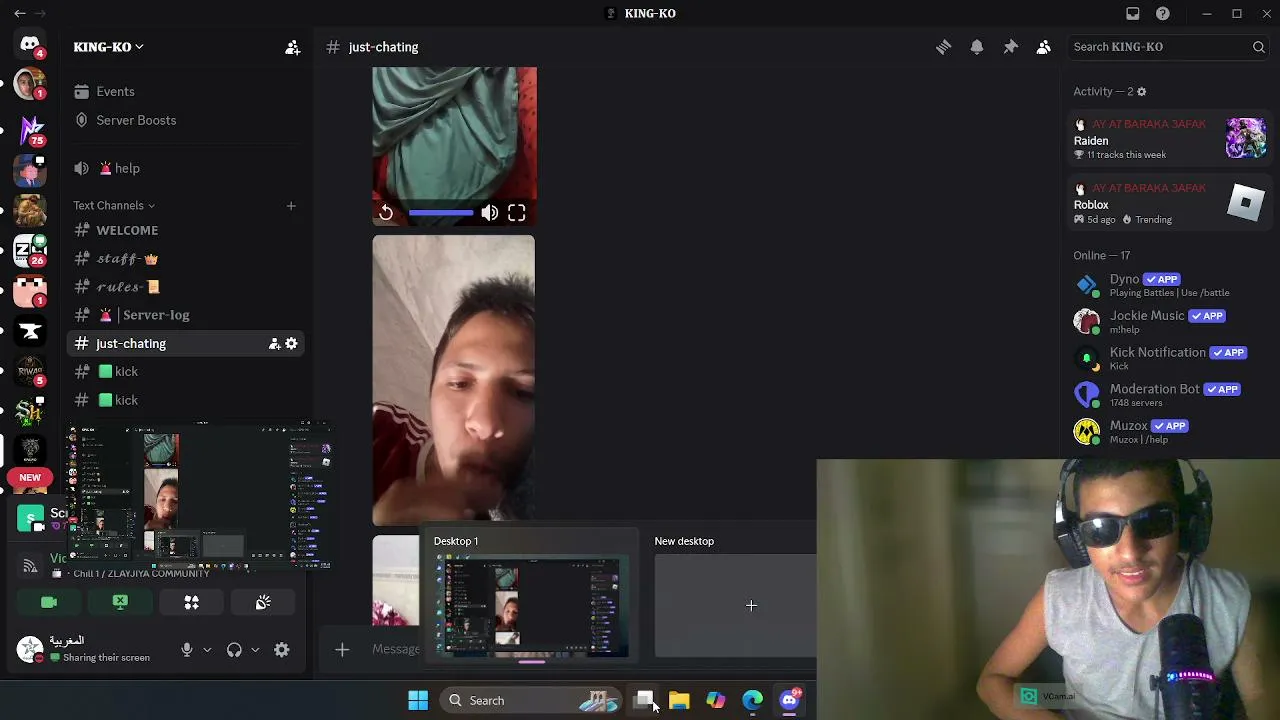Open notification settings bell icon
This screenshot has height=720, width=1280.
click(x=977, y=47)
